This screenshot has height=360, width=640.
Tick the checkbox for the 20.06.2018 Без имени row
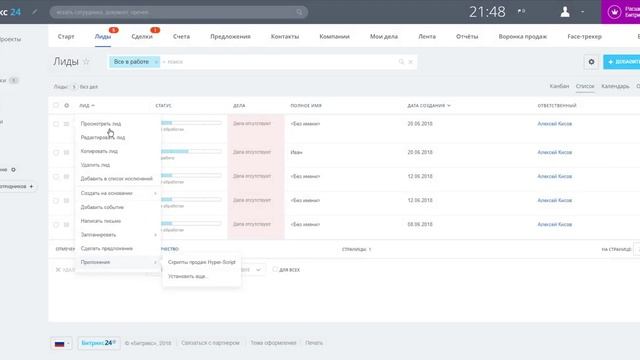56,124
